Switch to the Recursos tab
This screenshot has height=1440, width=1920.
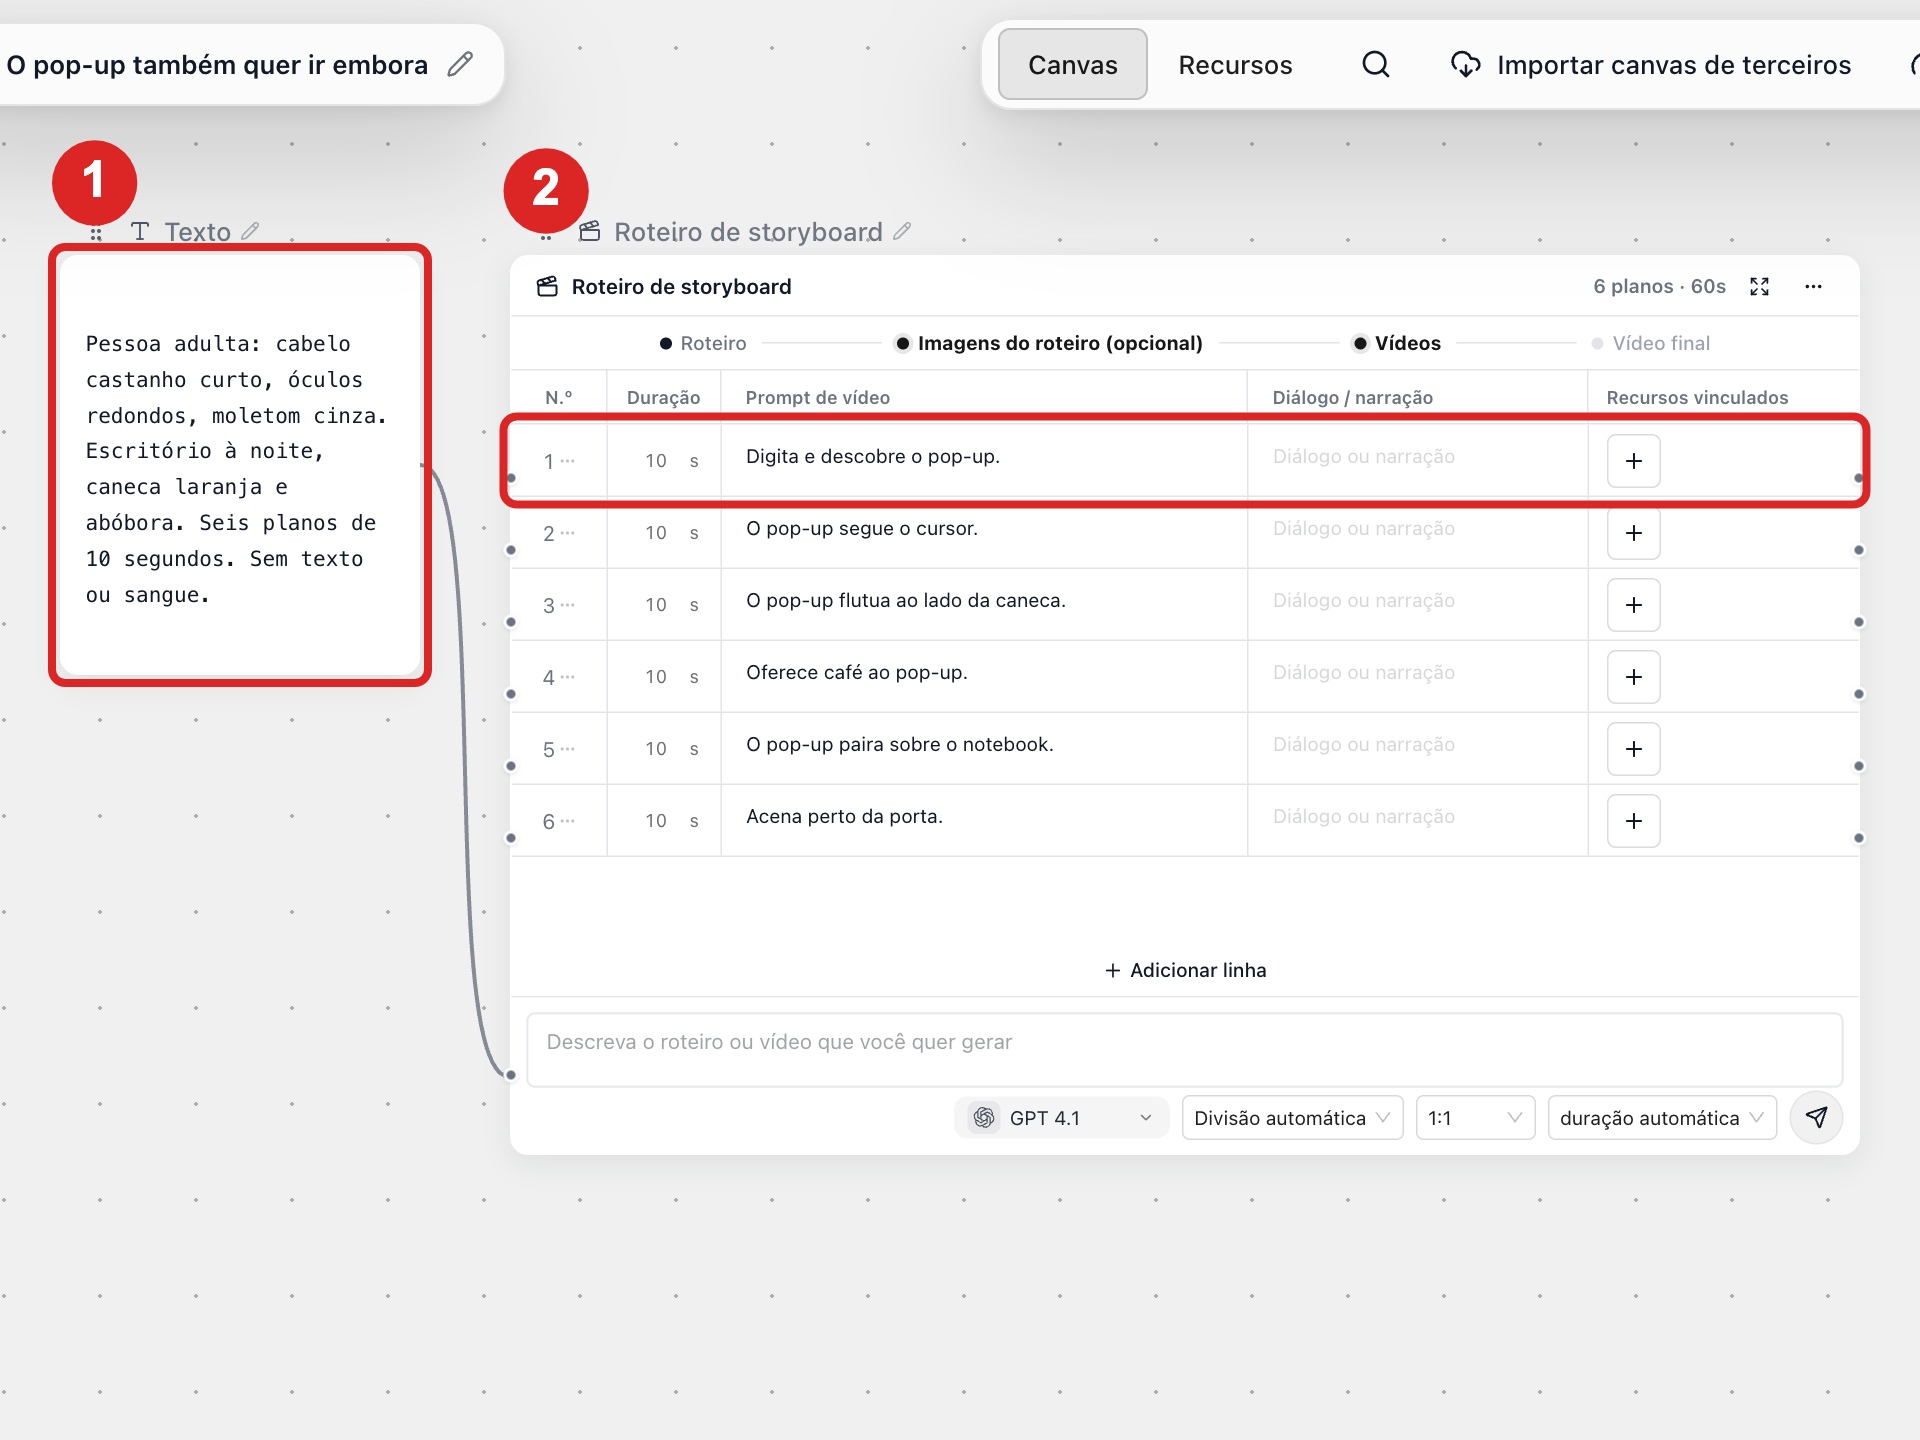1235,65
